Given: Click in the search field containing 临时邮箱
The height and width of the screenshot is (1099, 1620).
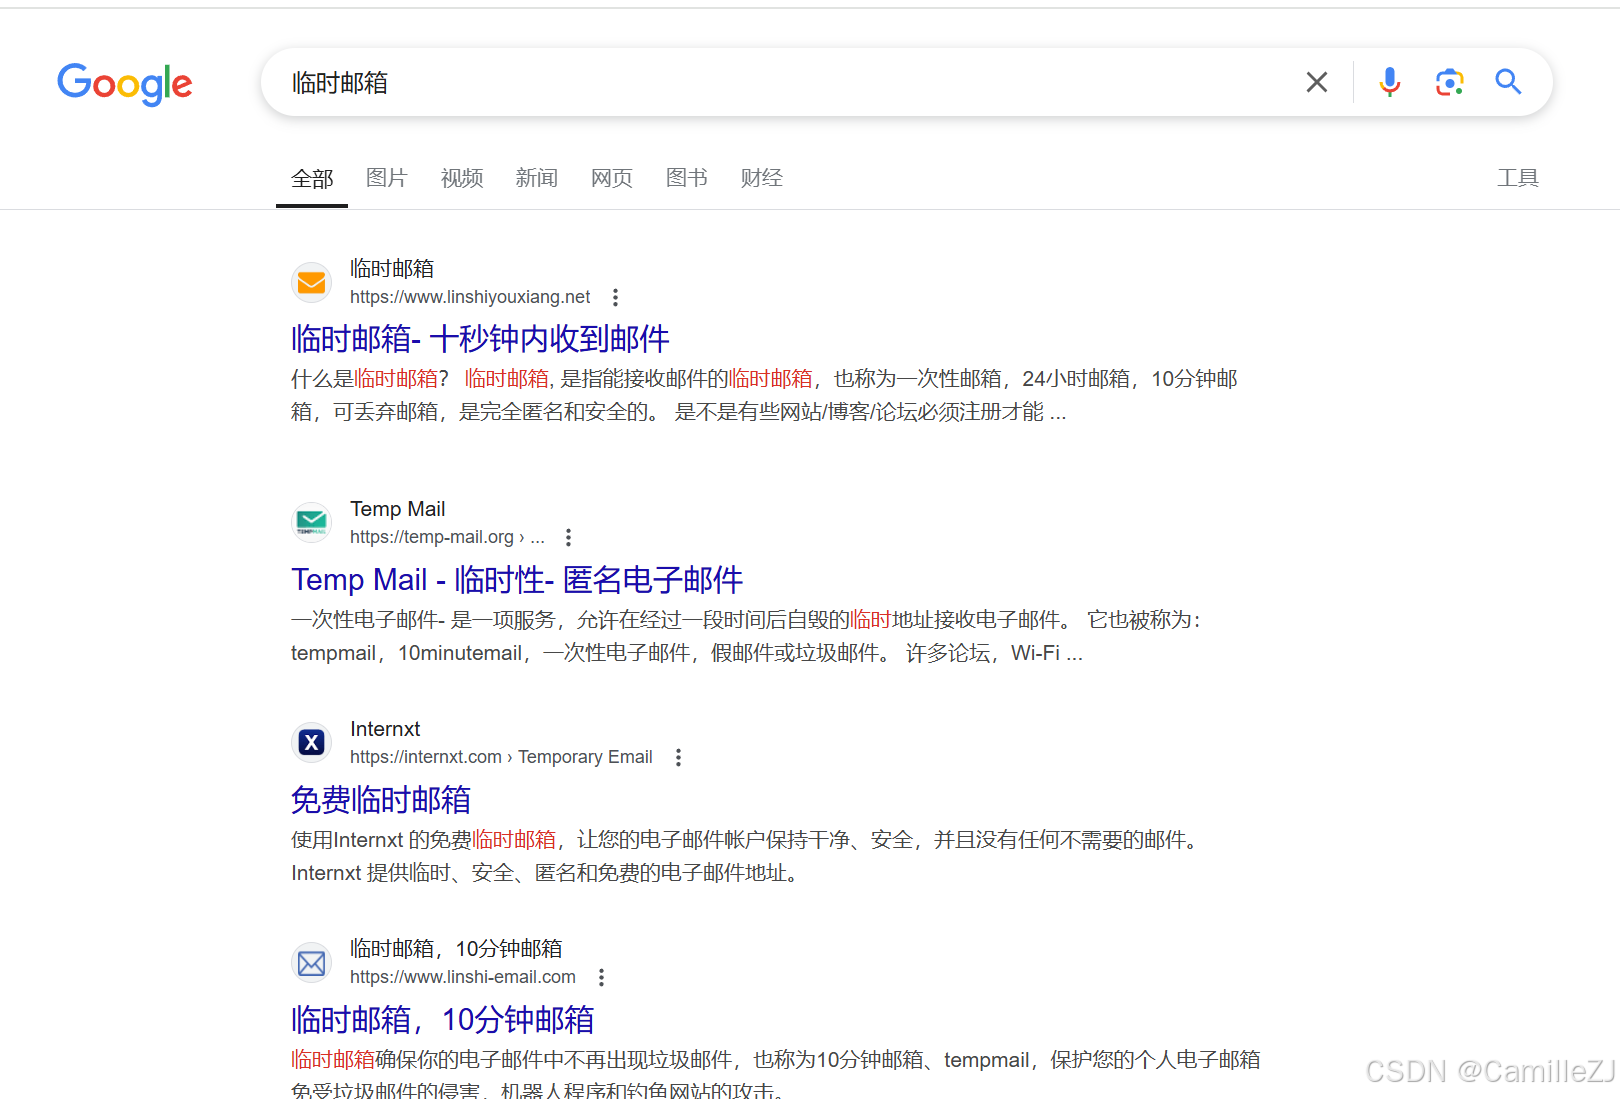Looking at the screenshot, I should (780, 82).
